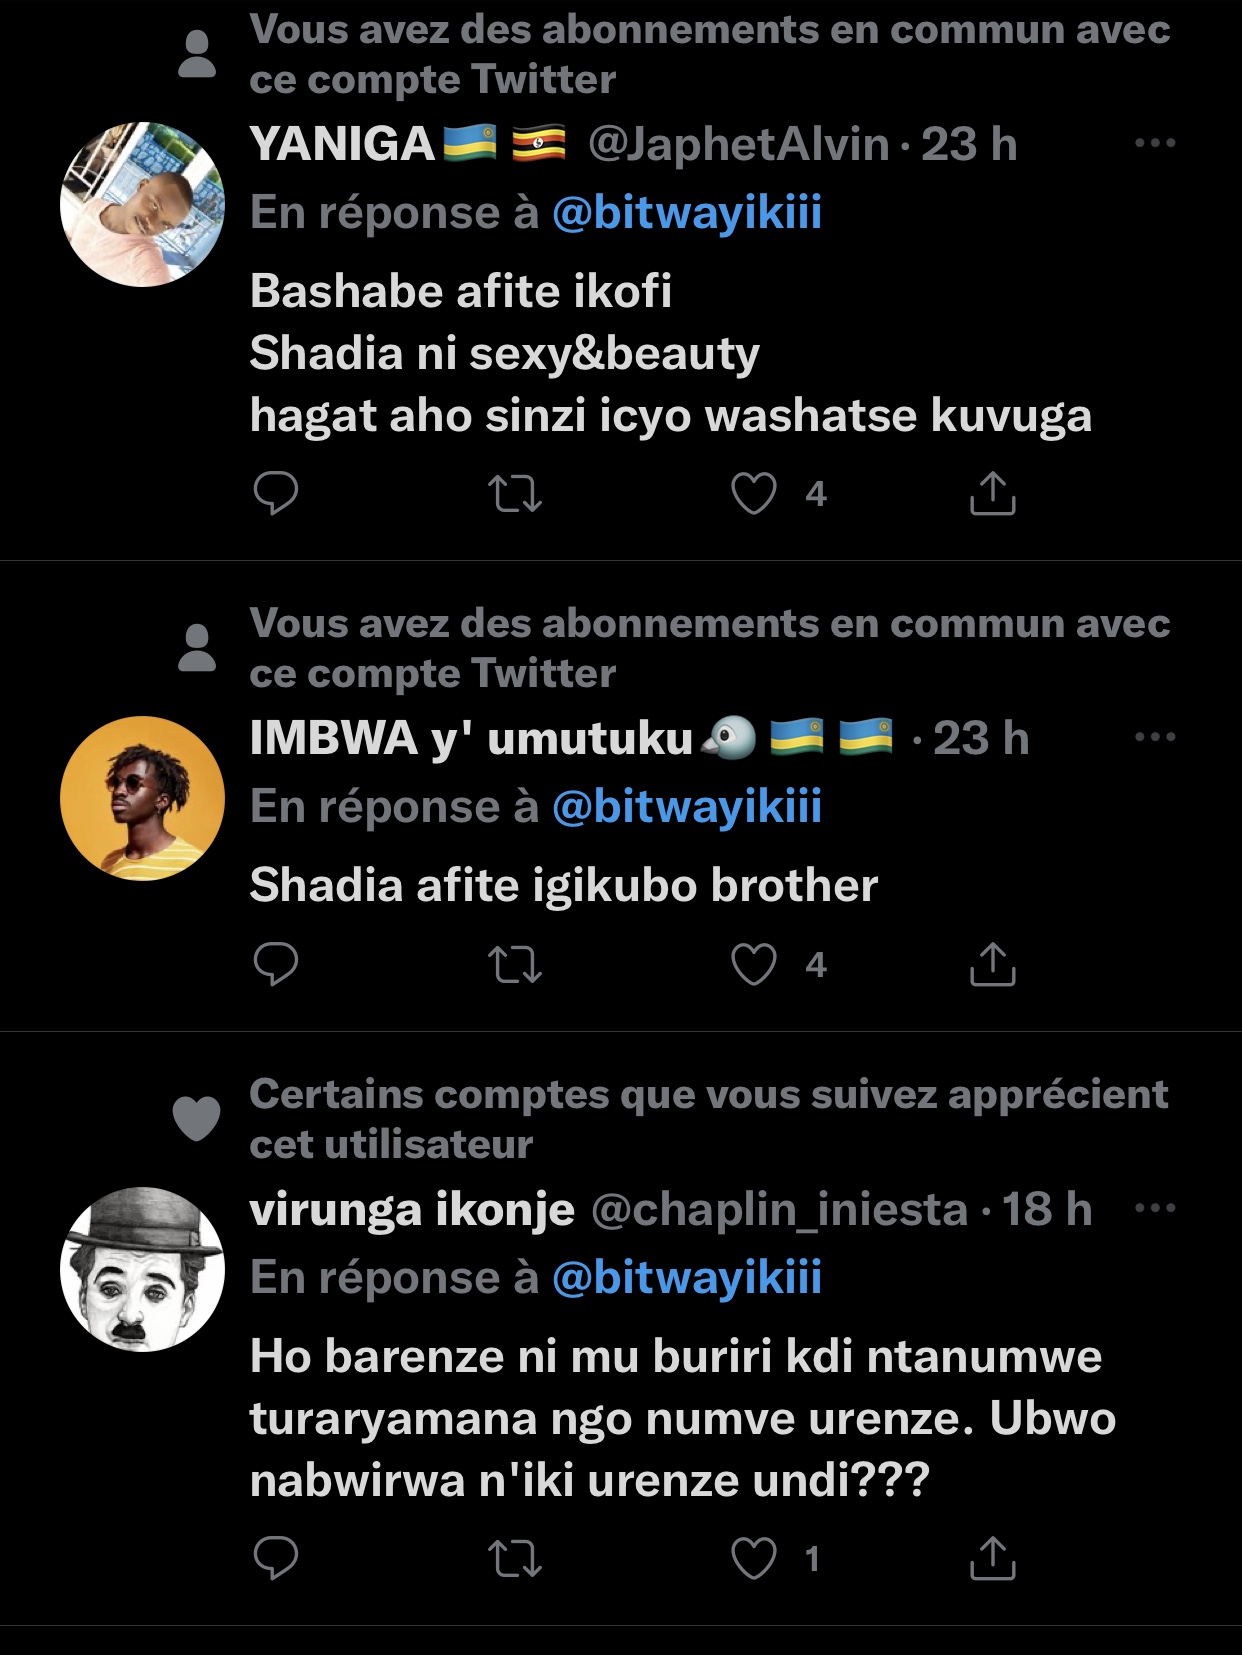Share the Shadia afite igikubo tweet
The width and height of the screenshot is (1242, 1655).
992,964
